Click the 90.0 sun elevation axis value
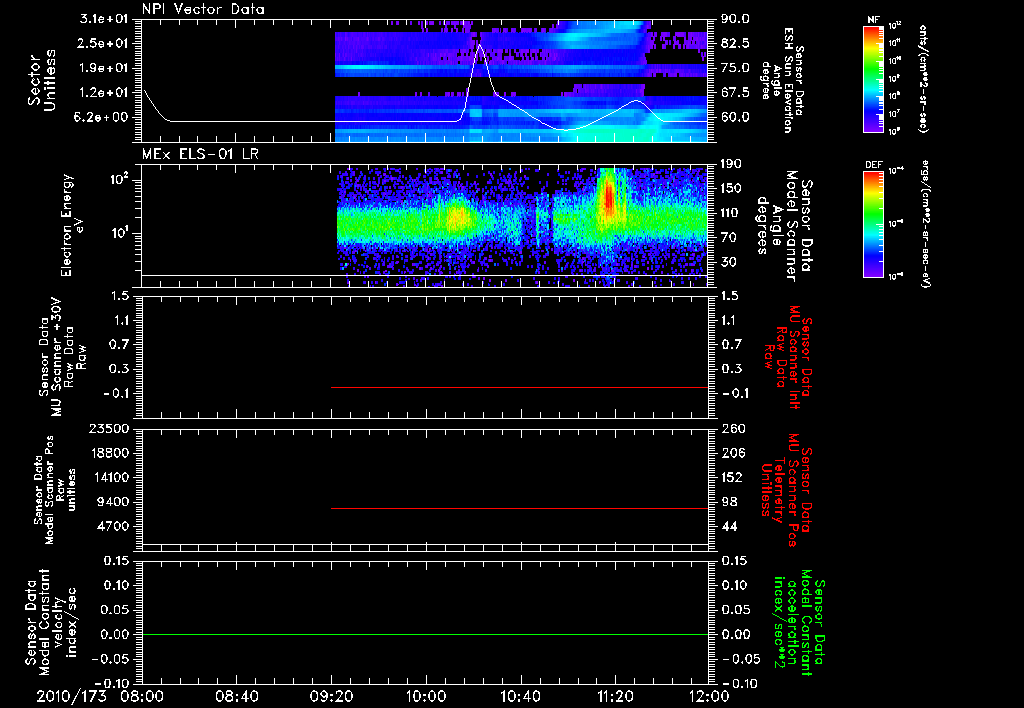Viewport: 1024px width, 708px height. pos(735,19)
